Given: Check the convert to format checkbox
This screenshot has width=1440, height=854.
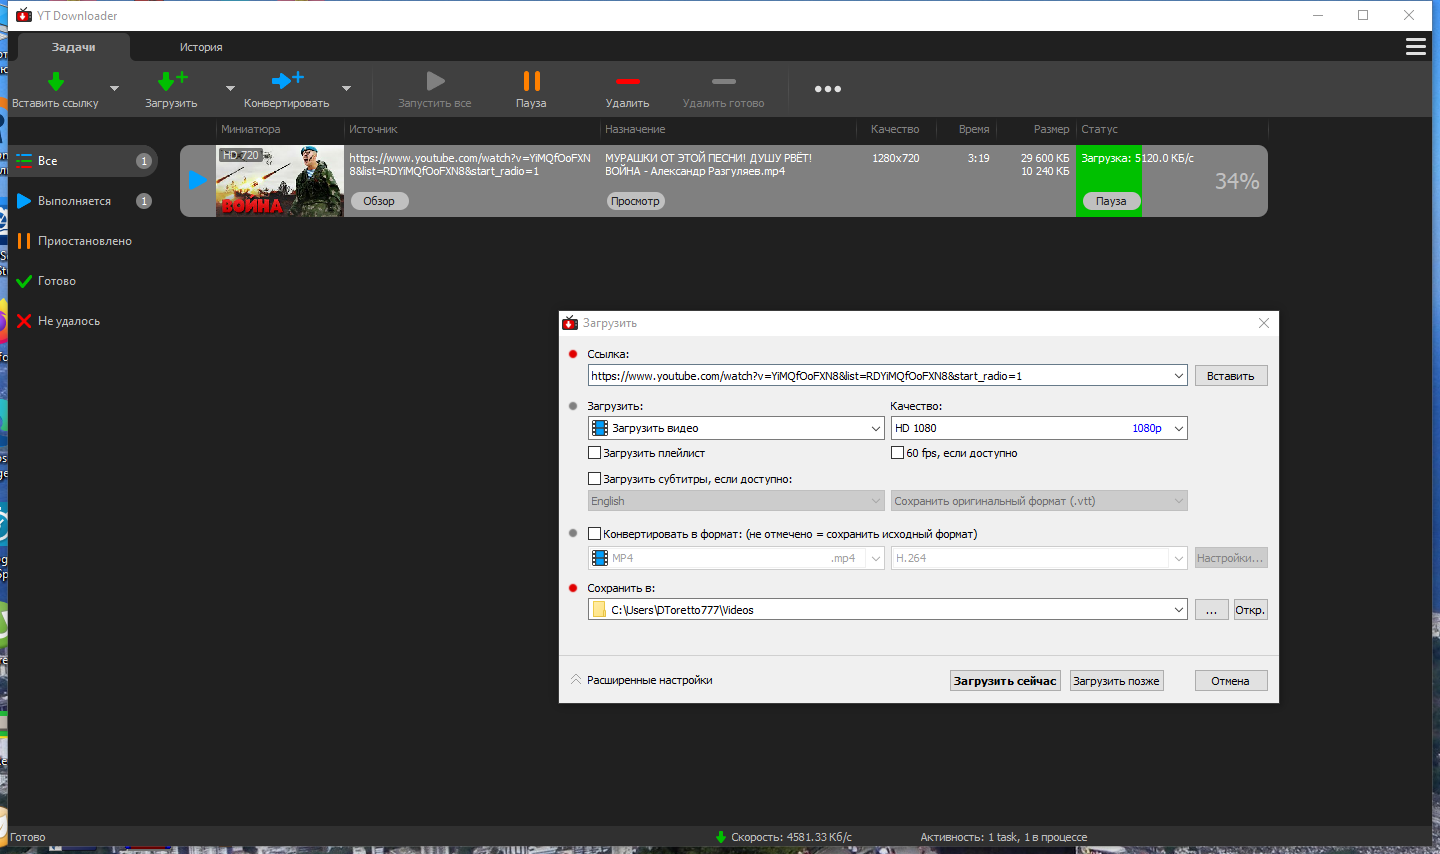Looking at the screenshot, I should [x=594, y=534].
